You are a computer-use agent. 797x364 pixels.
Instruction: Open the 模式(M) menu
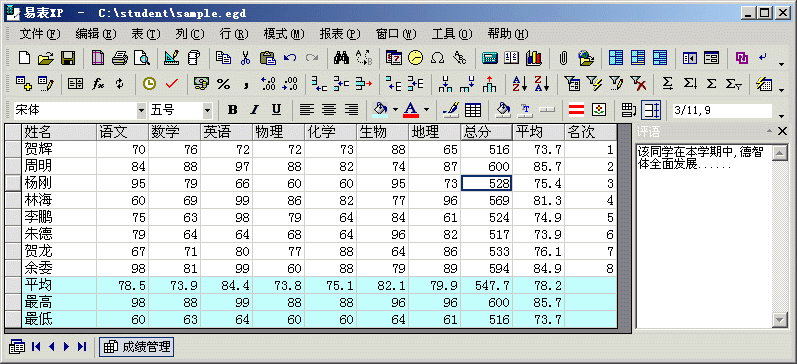[x=284, y=34]
